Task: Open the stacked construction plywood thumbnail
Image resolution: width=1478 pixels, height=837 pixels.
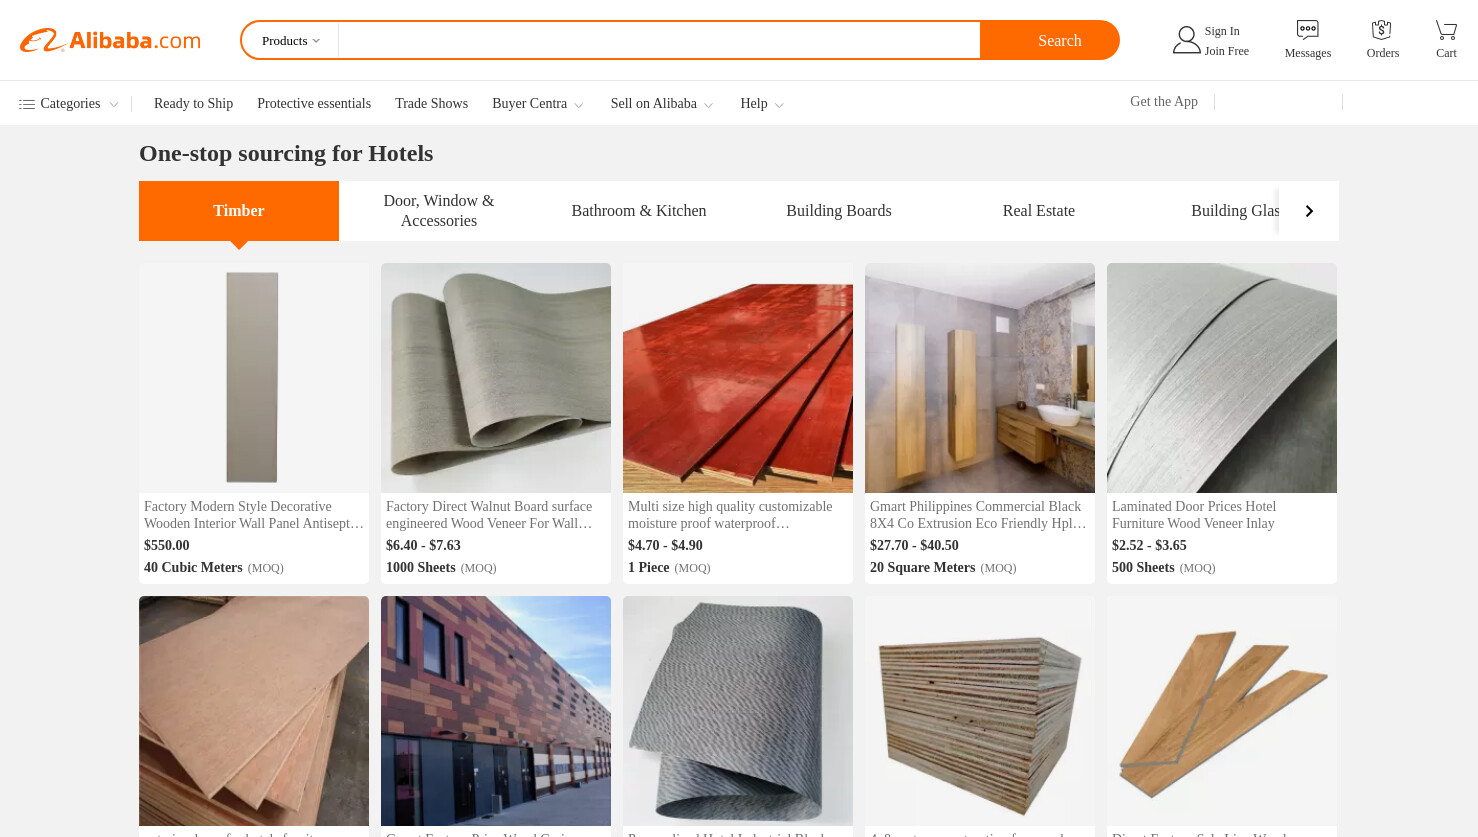Action: tap(980, 711)
